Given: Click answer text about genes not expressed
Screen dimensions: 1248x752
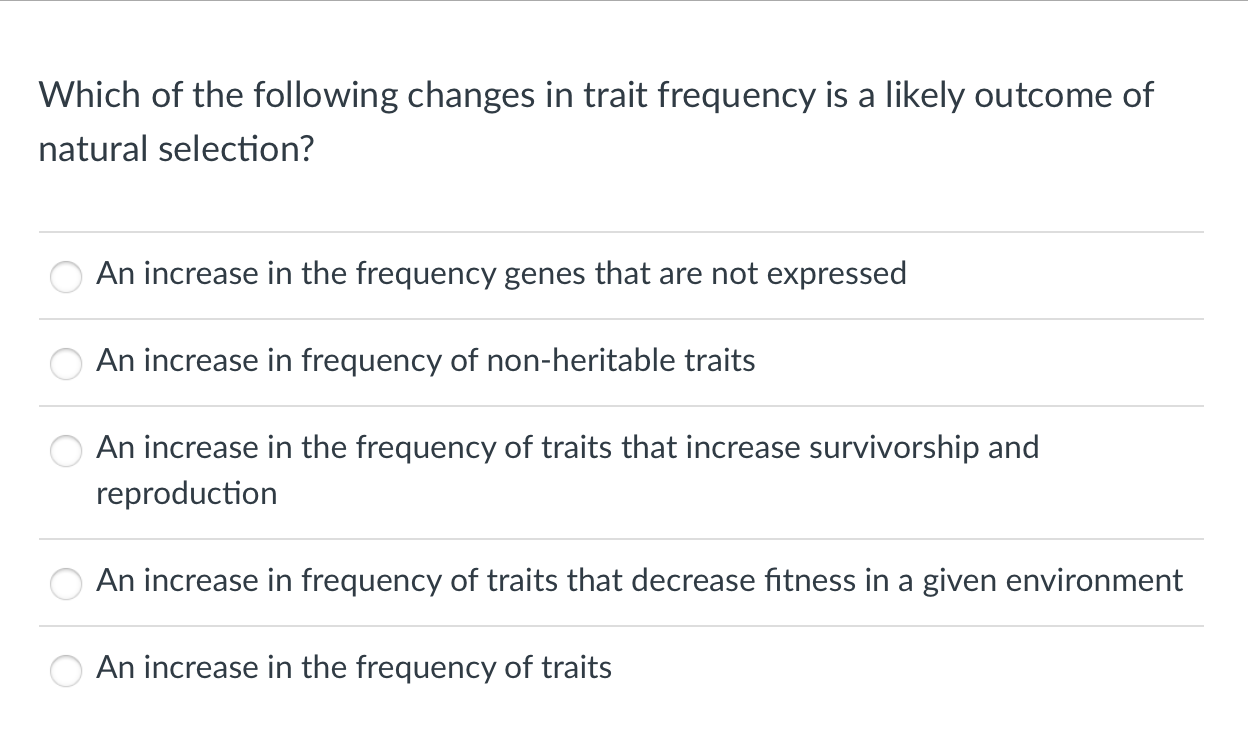Looking at the screenshot, I should pyautogui.click(x=500, y=273).
